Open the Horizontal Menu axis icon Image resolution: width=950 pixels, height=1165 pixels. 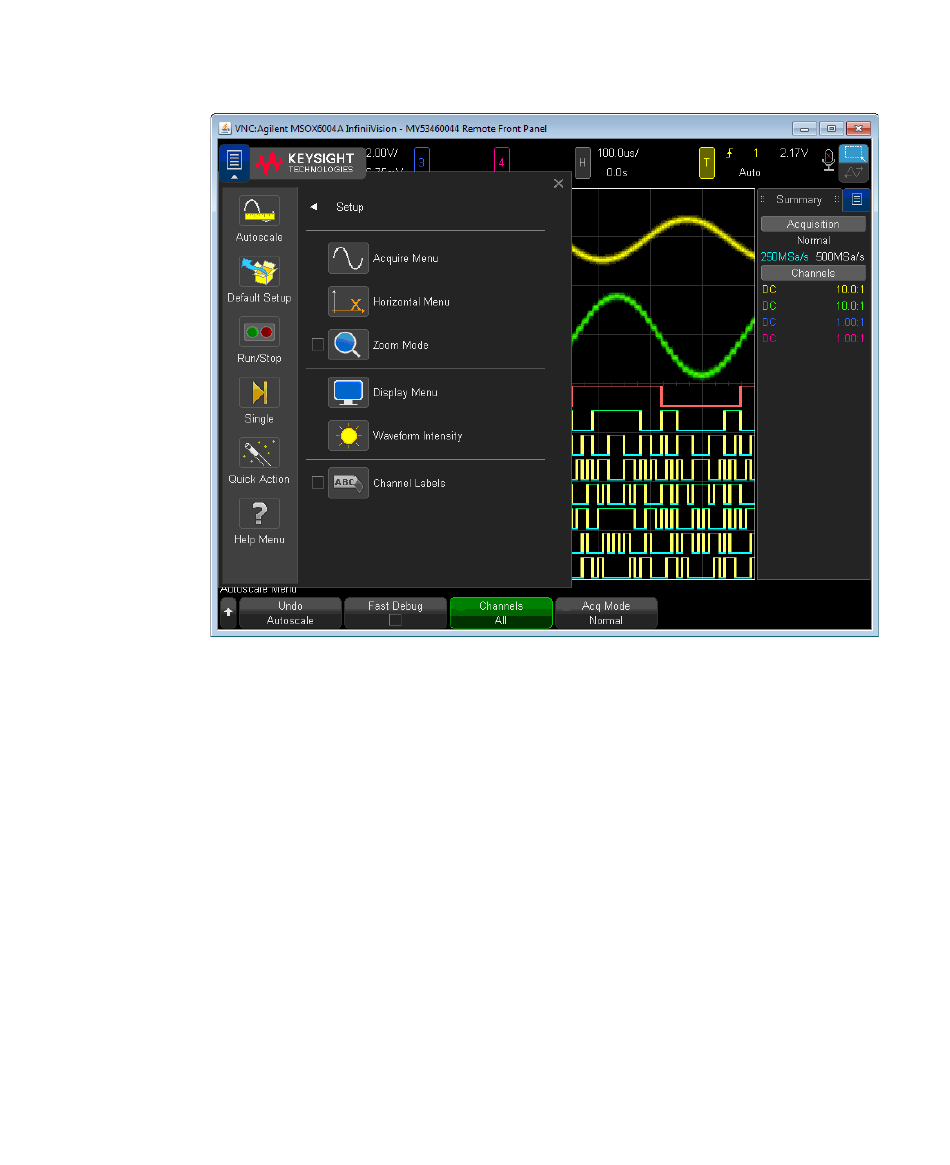tap(348, 302)
